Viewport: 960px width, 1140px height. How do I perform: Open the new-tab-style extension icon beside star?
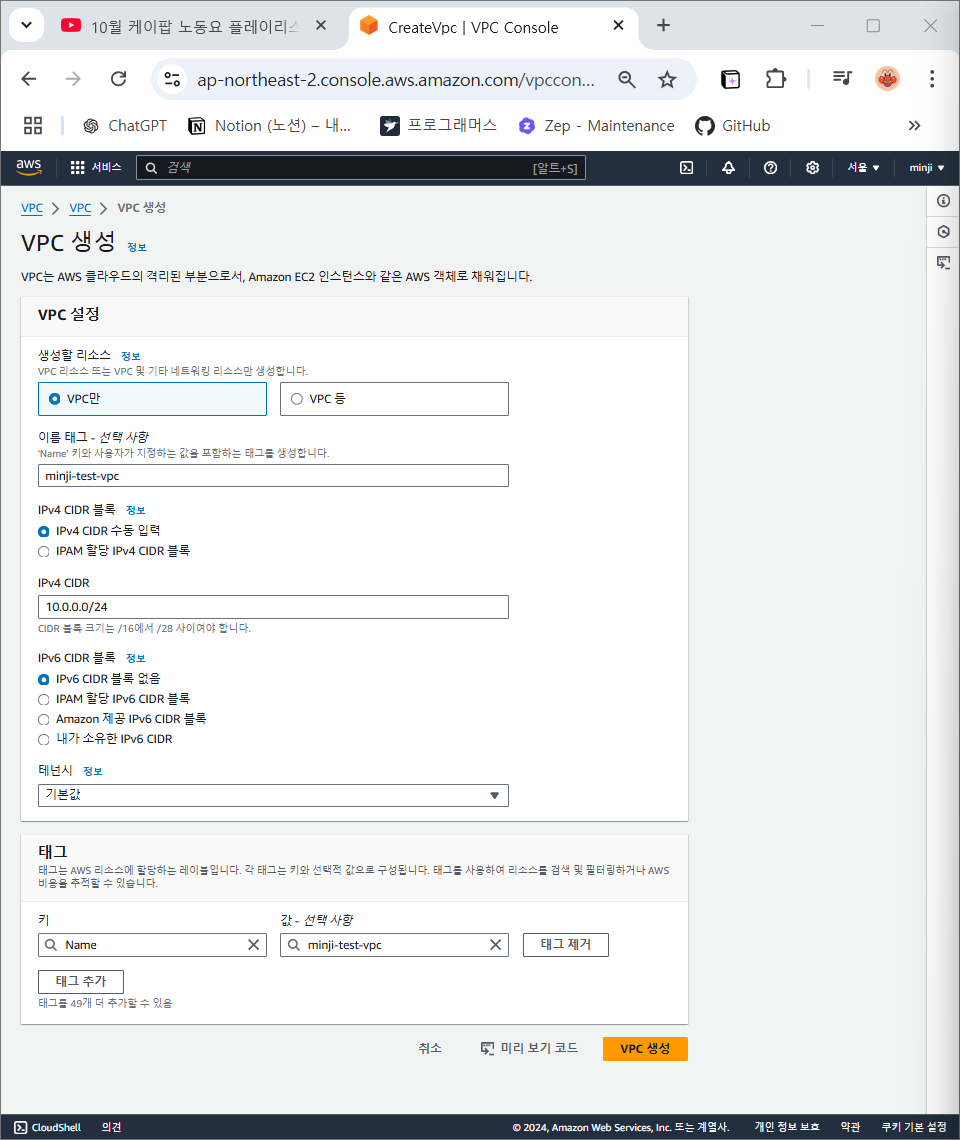[730, 79]
